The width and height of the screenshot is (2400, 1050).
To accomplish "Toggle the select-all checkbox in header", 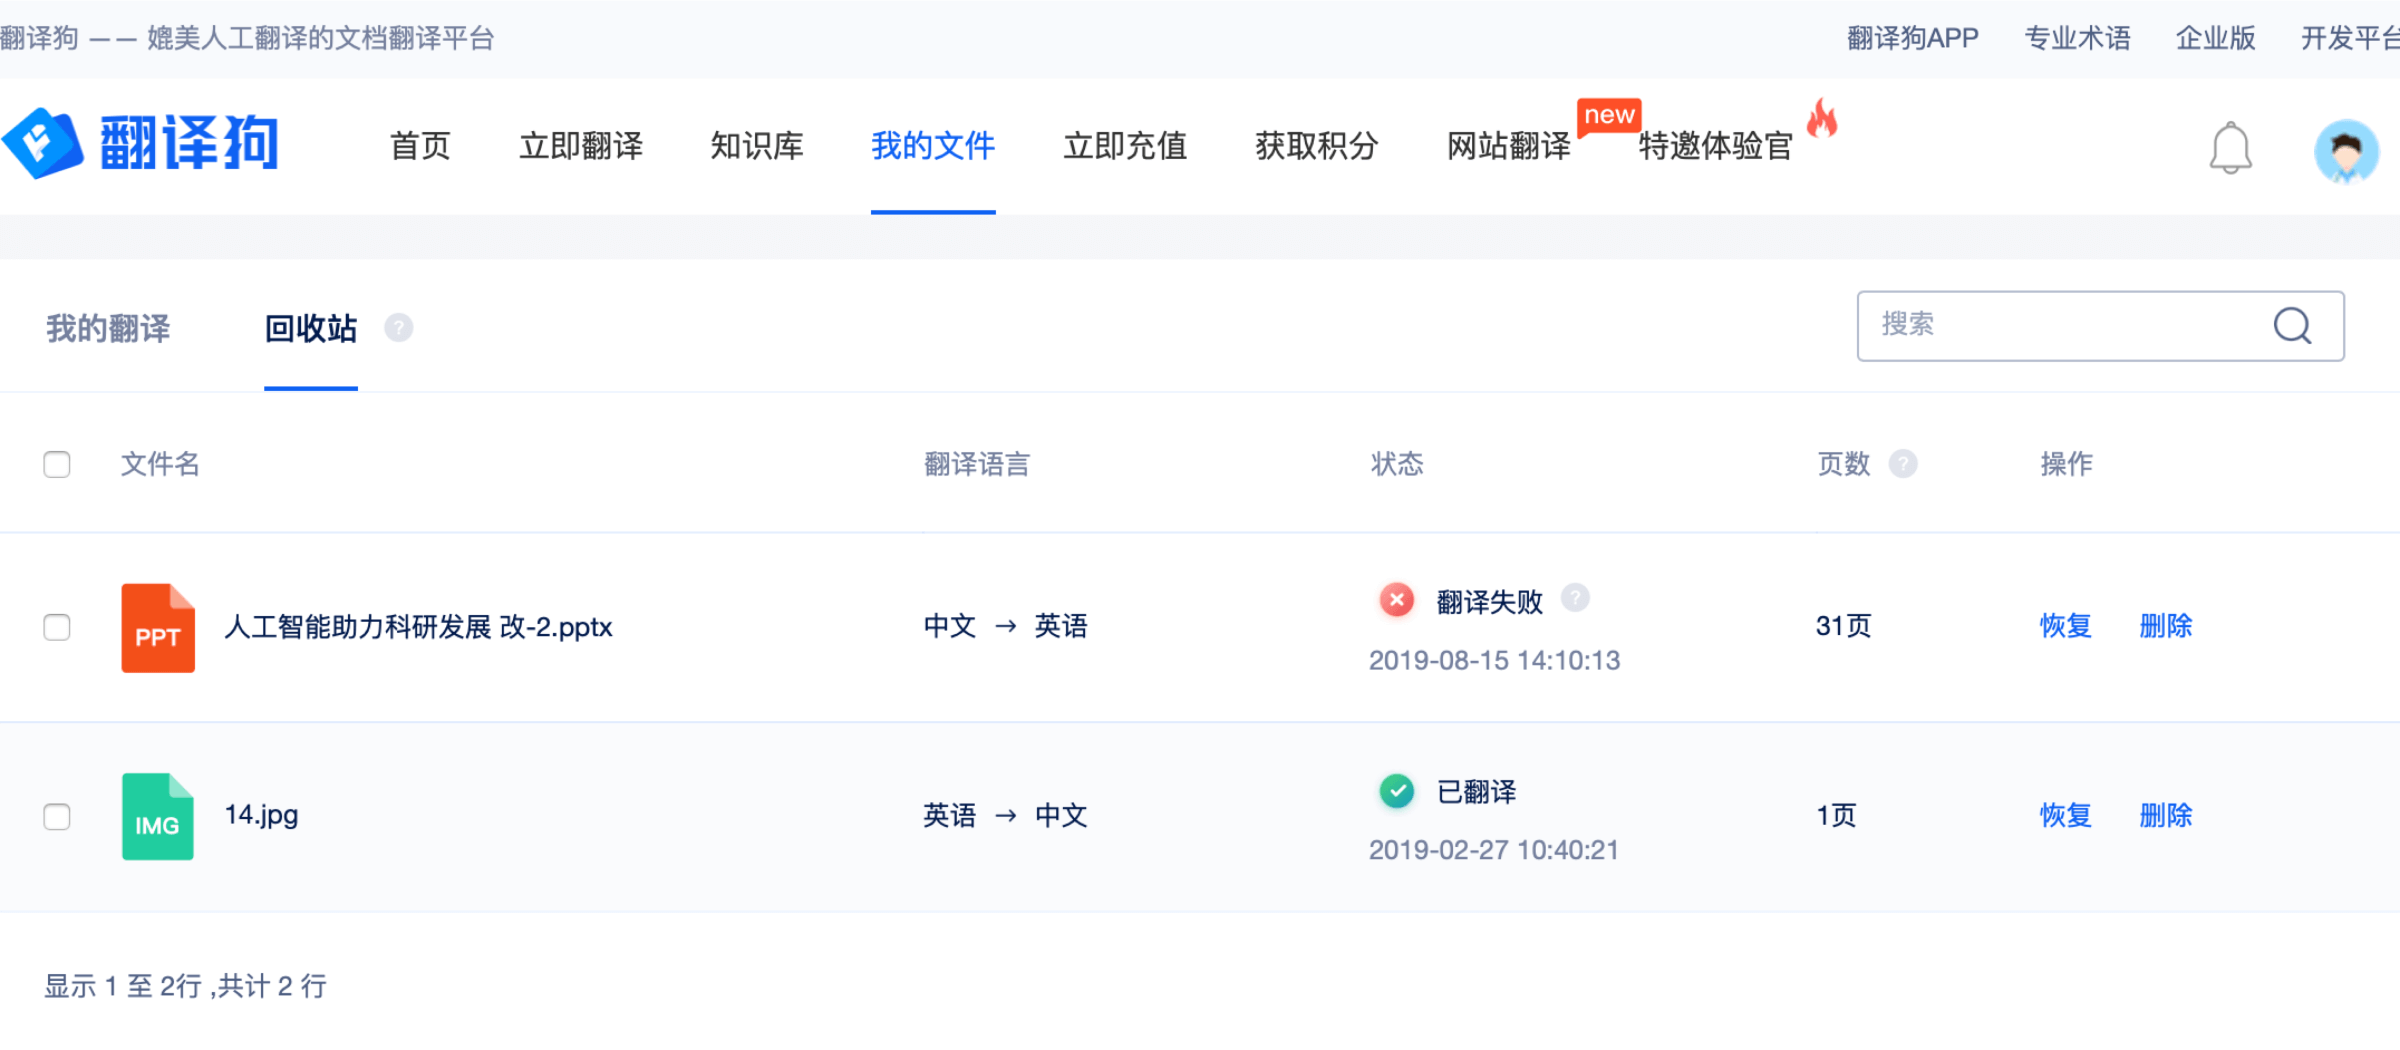I will (x=57, y=464).
